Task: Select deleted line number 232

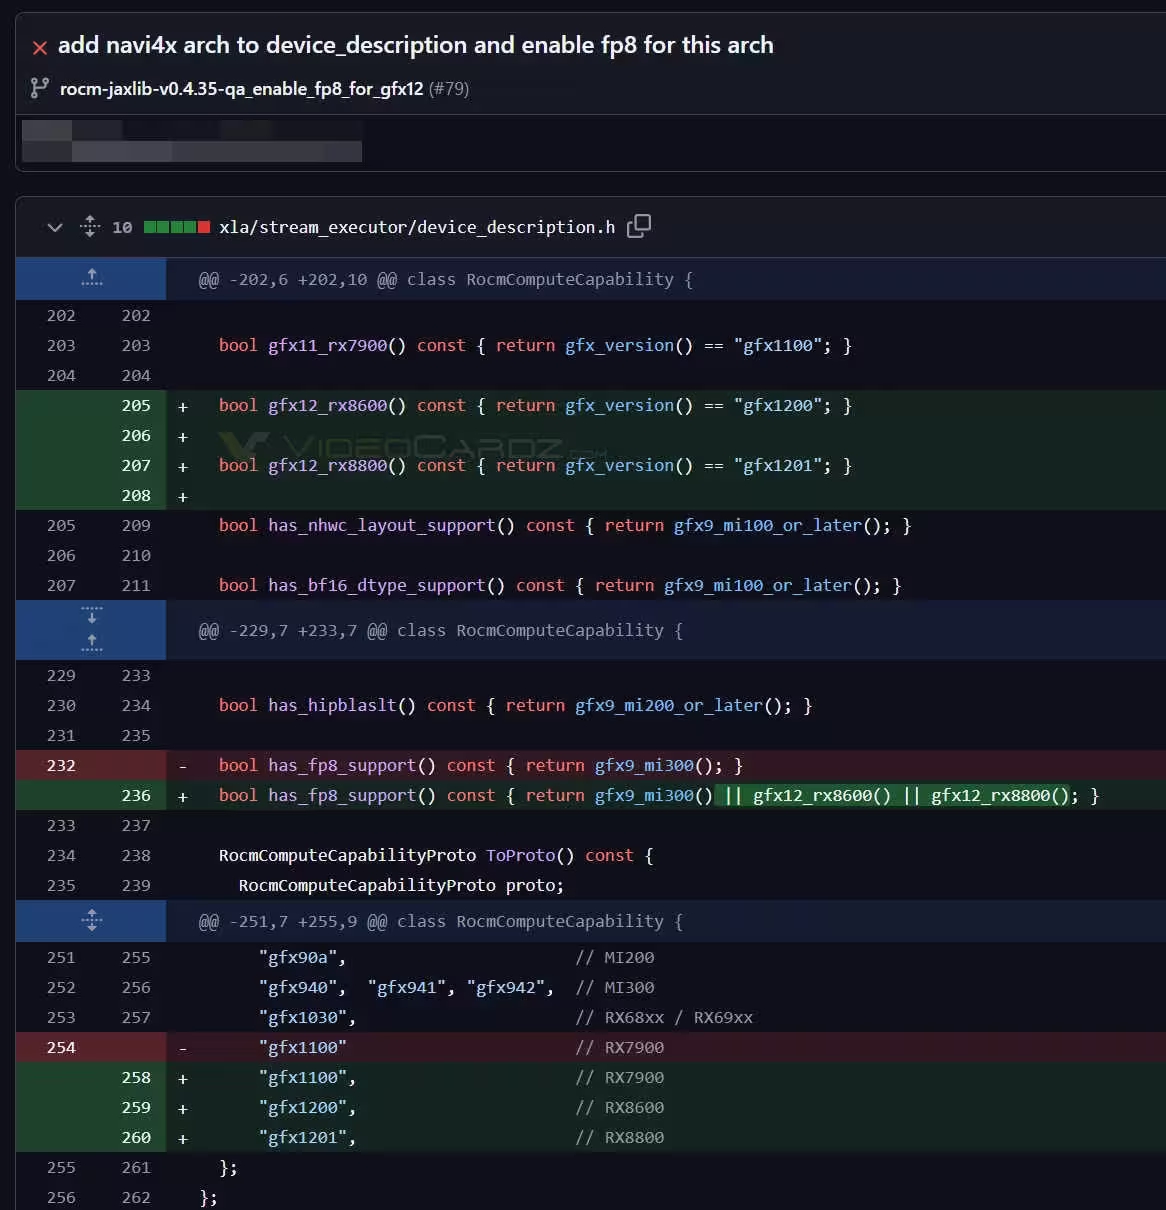Action: click(x=61, y=765)
